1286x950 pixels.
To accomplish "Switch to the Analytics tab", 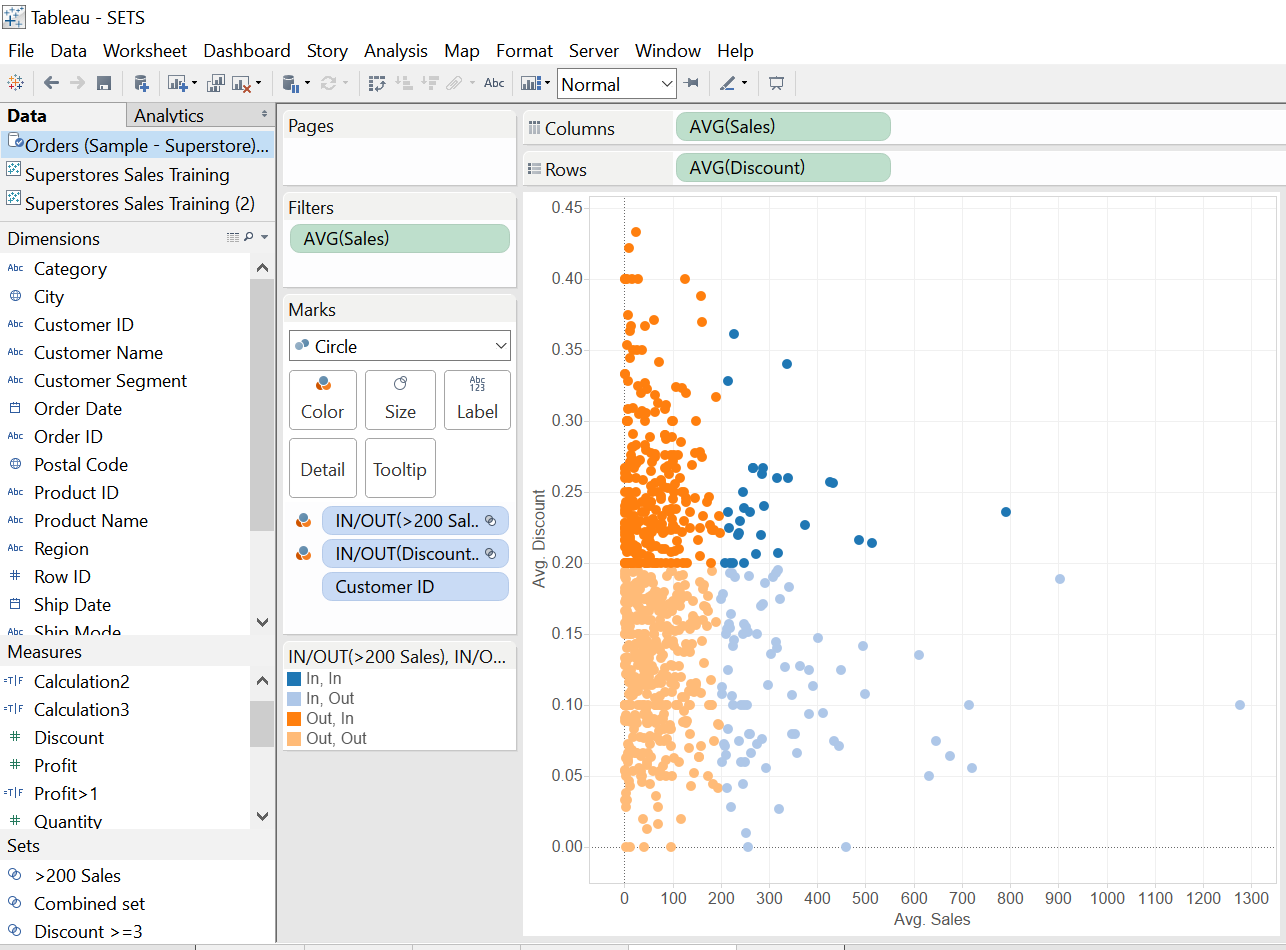I will 169,116.
